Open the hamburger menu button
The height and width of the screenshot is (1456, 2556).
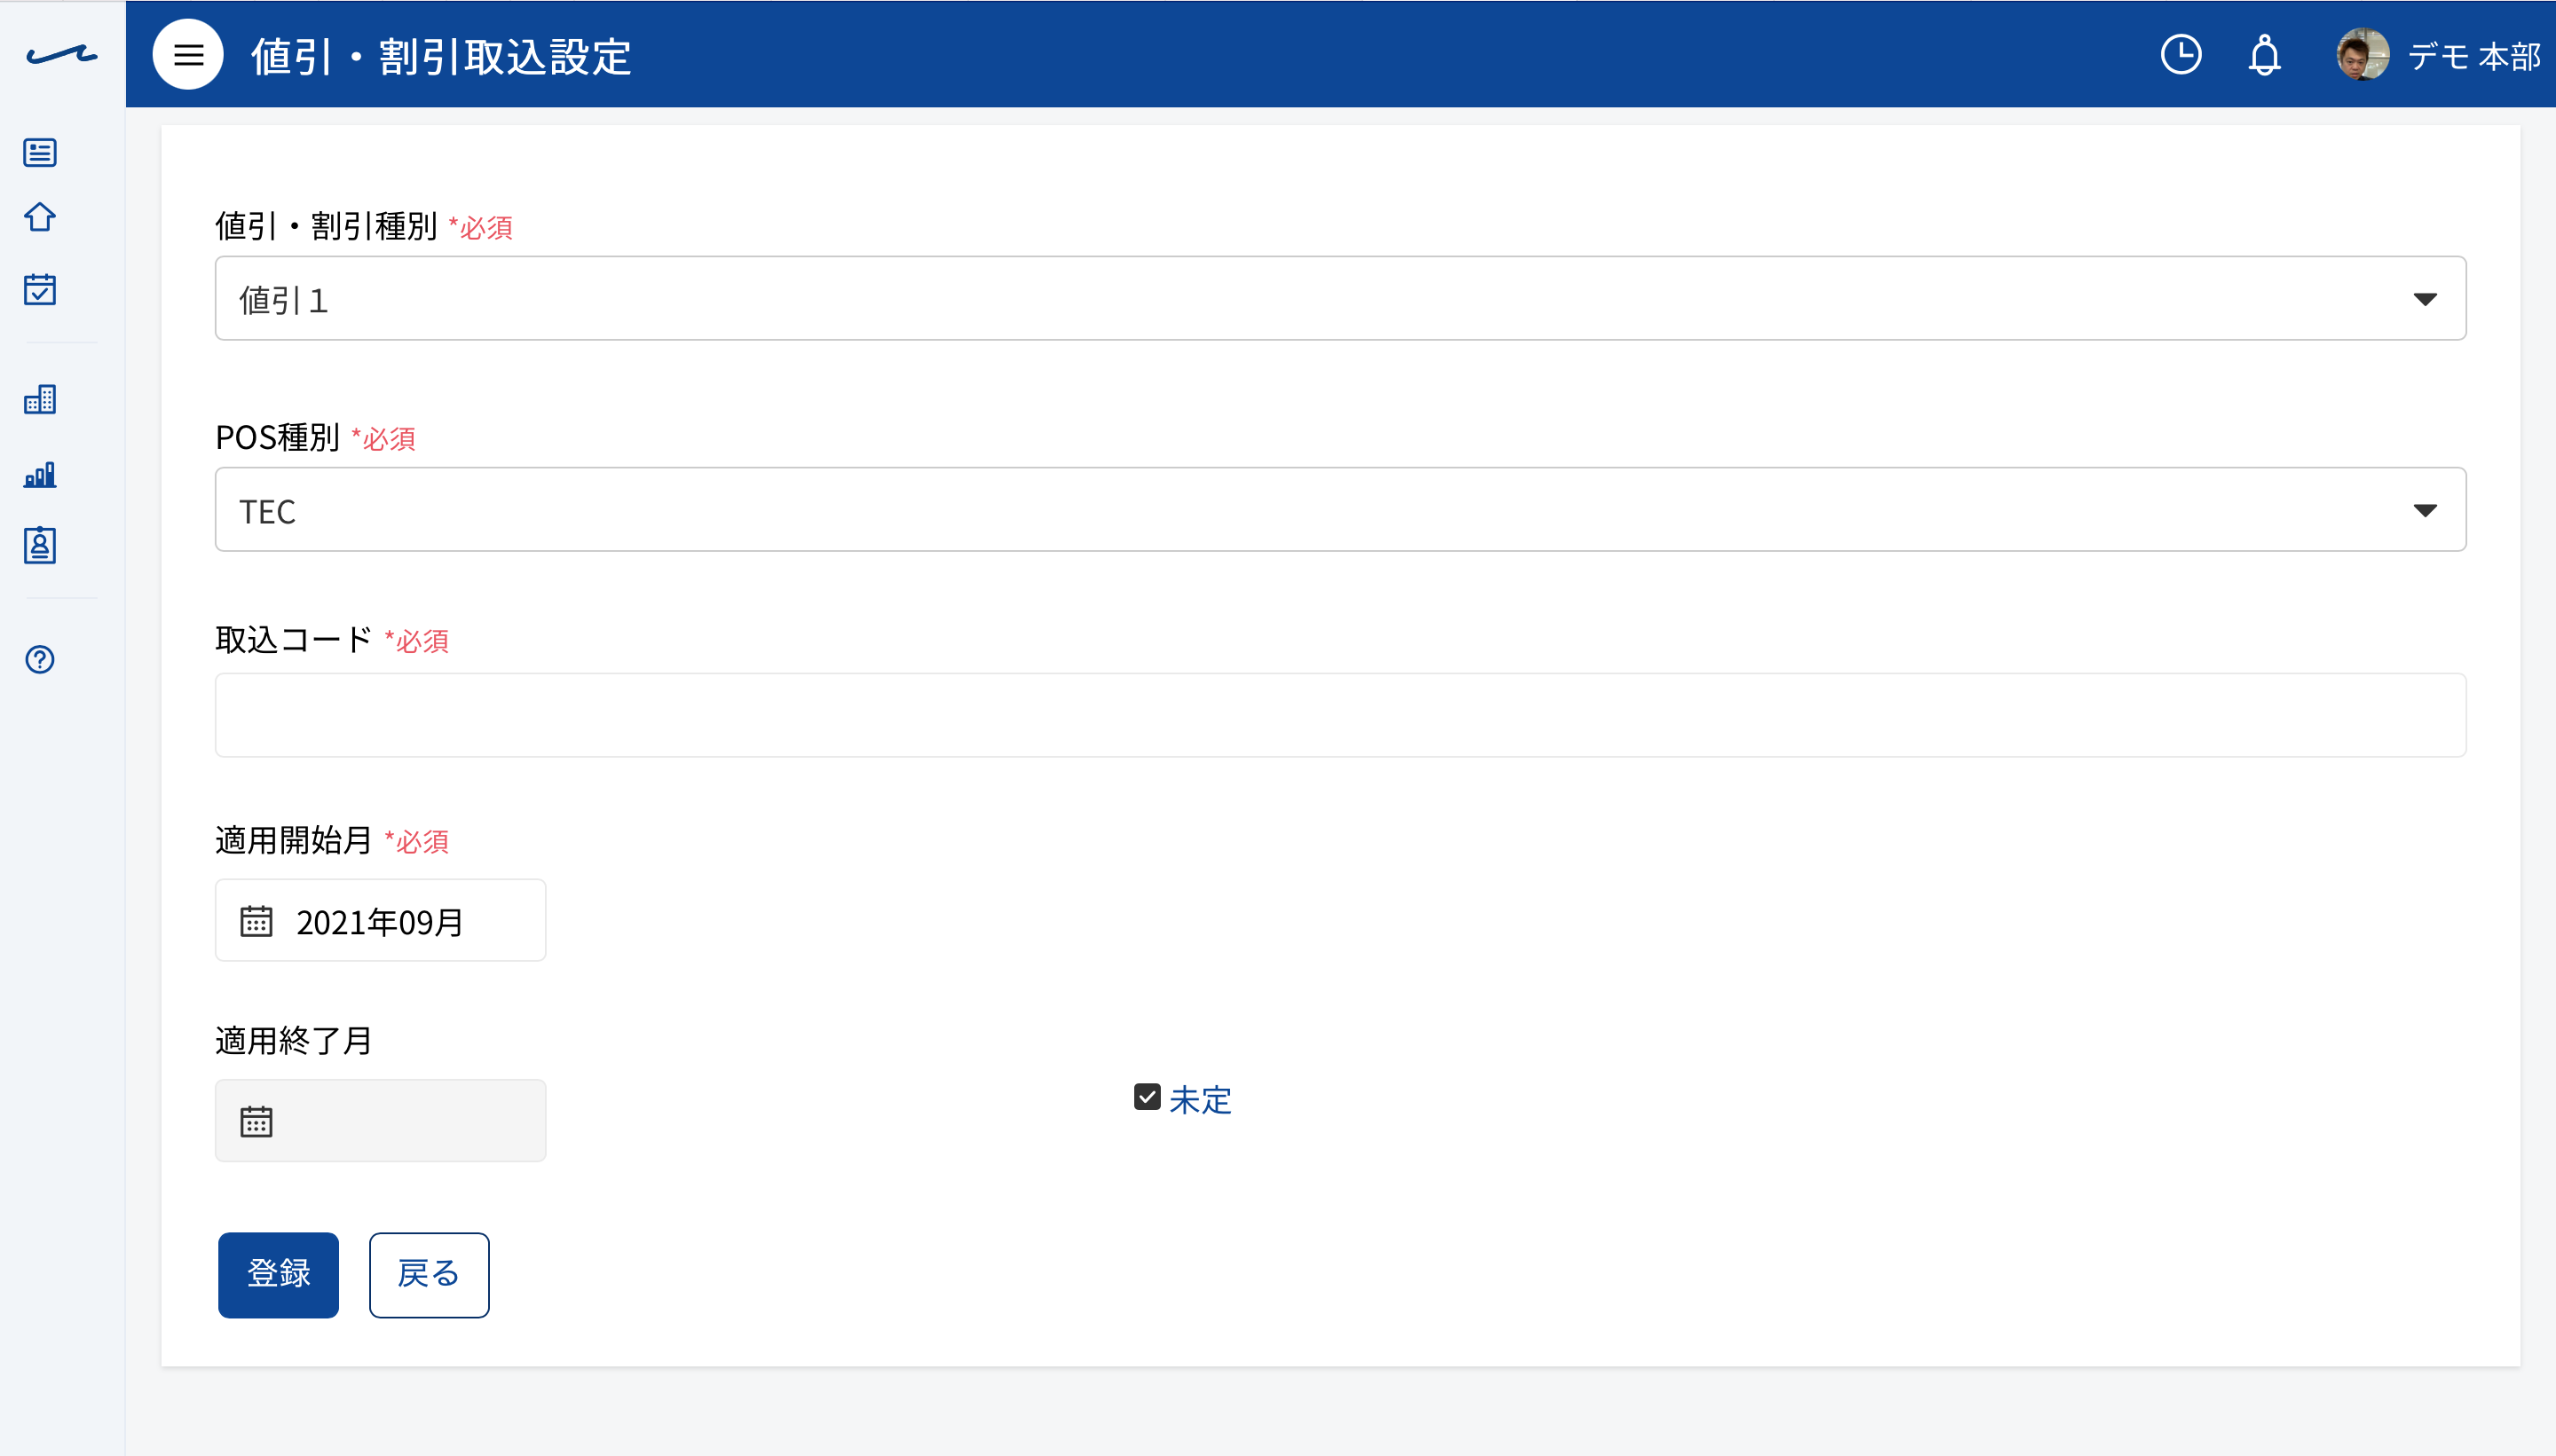[188, 54]
